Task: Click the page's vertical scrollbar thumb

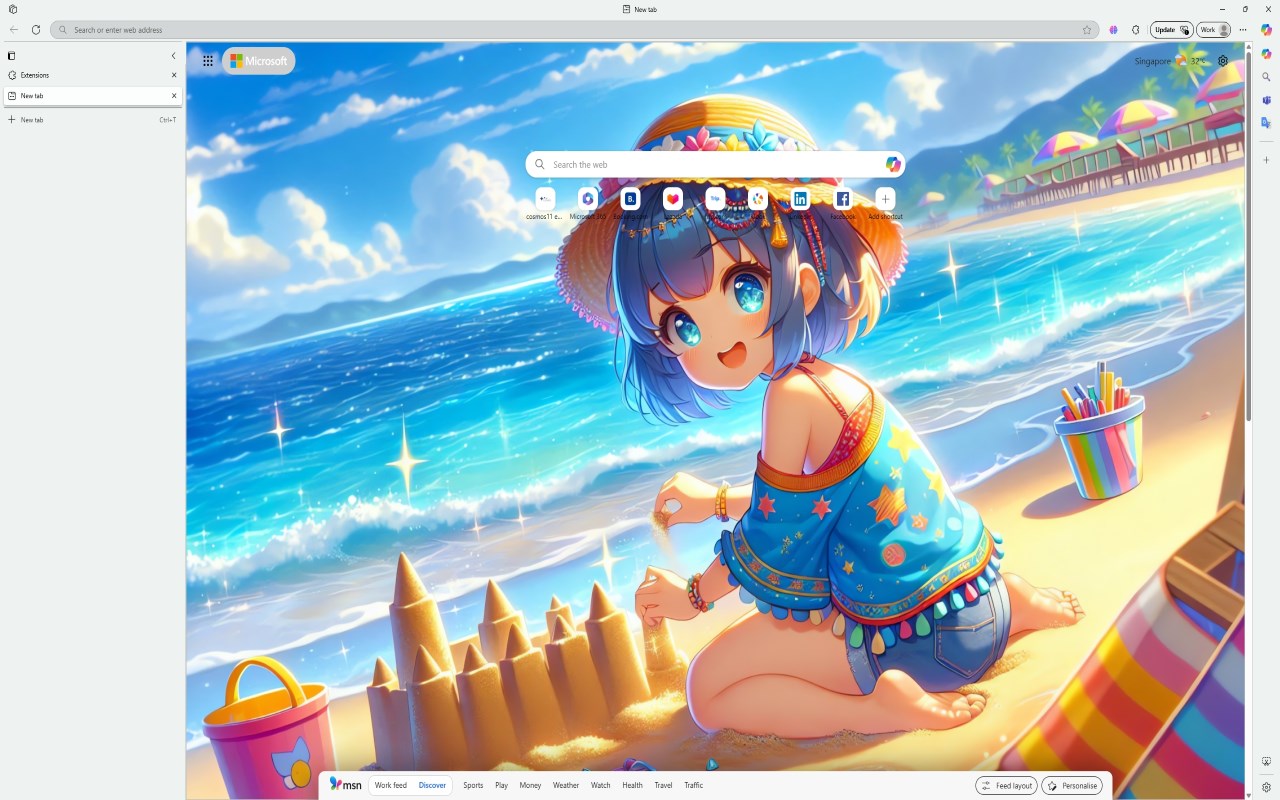Action: [1249, 235]
